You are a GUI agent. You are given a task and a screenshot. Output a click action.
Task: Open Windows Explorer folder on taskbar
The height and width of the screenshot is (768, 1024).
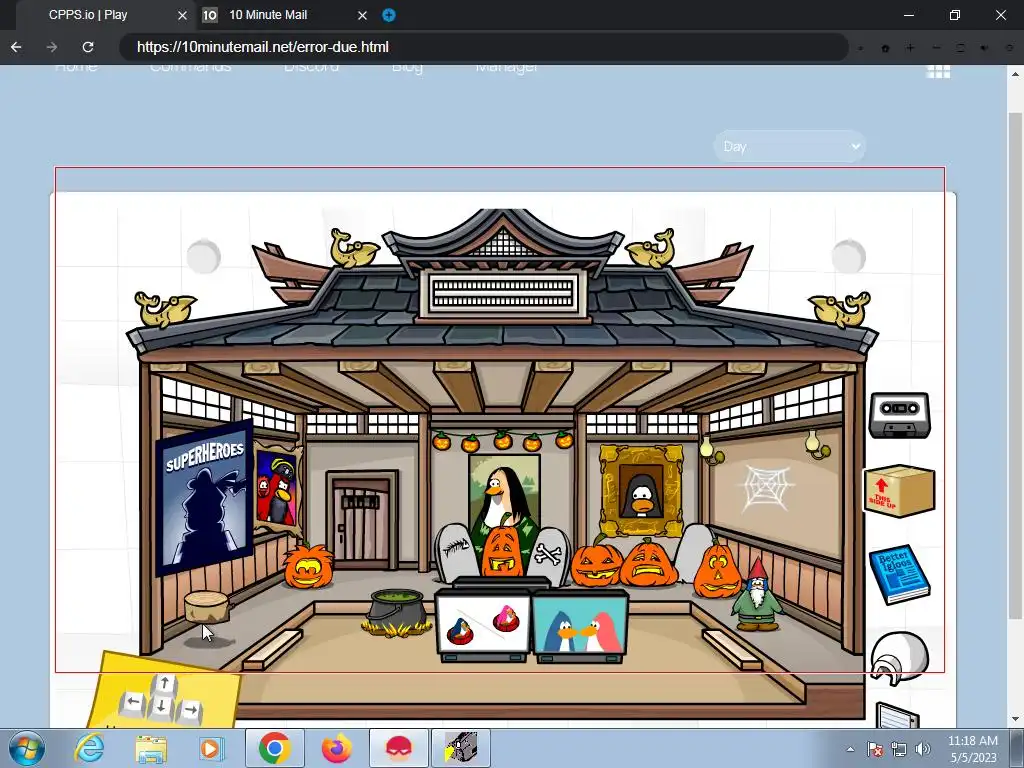(151, 748)
